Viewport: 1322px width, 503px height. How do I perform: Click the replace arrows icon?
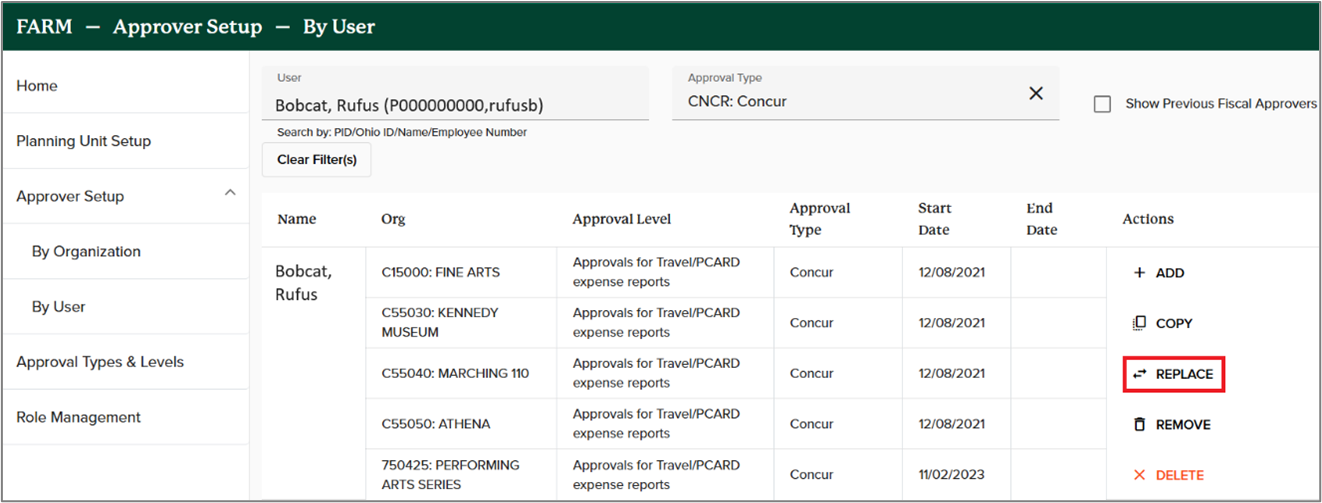coord(1139,374)
